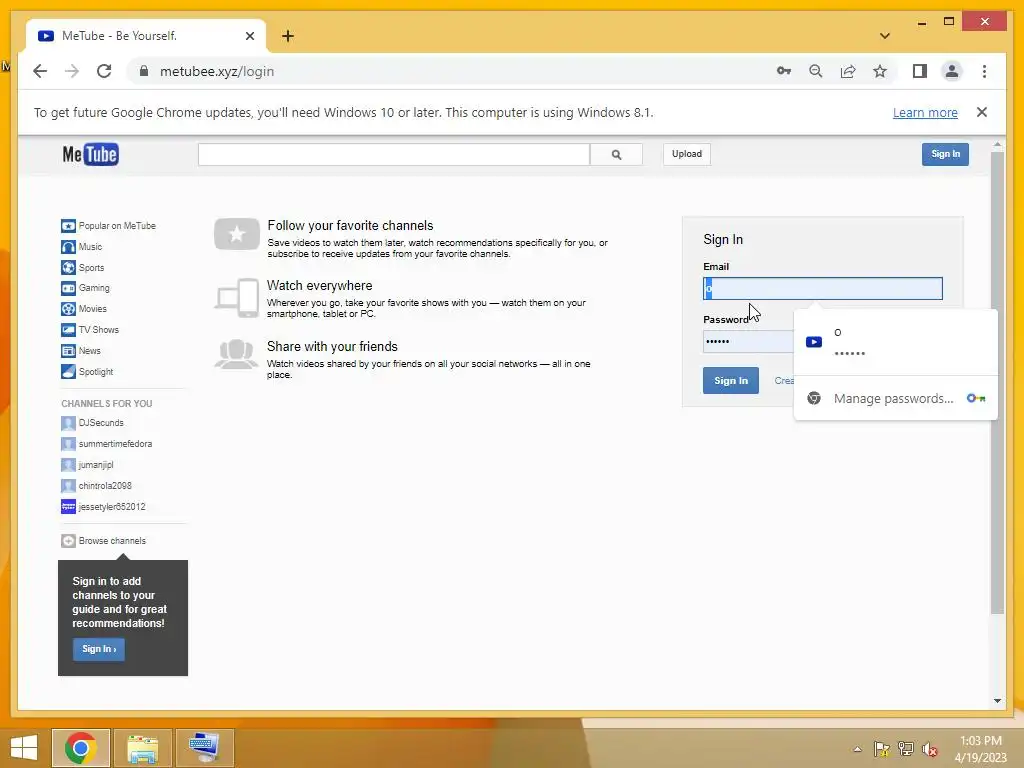Select saved credential 'o' suggestion
1024x768 pixels.
[x=895, y=342]
